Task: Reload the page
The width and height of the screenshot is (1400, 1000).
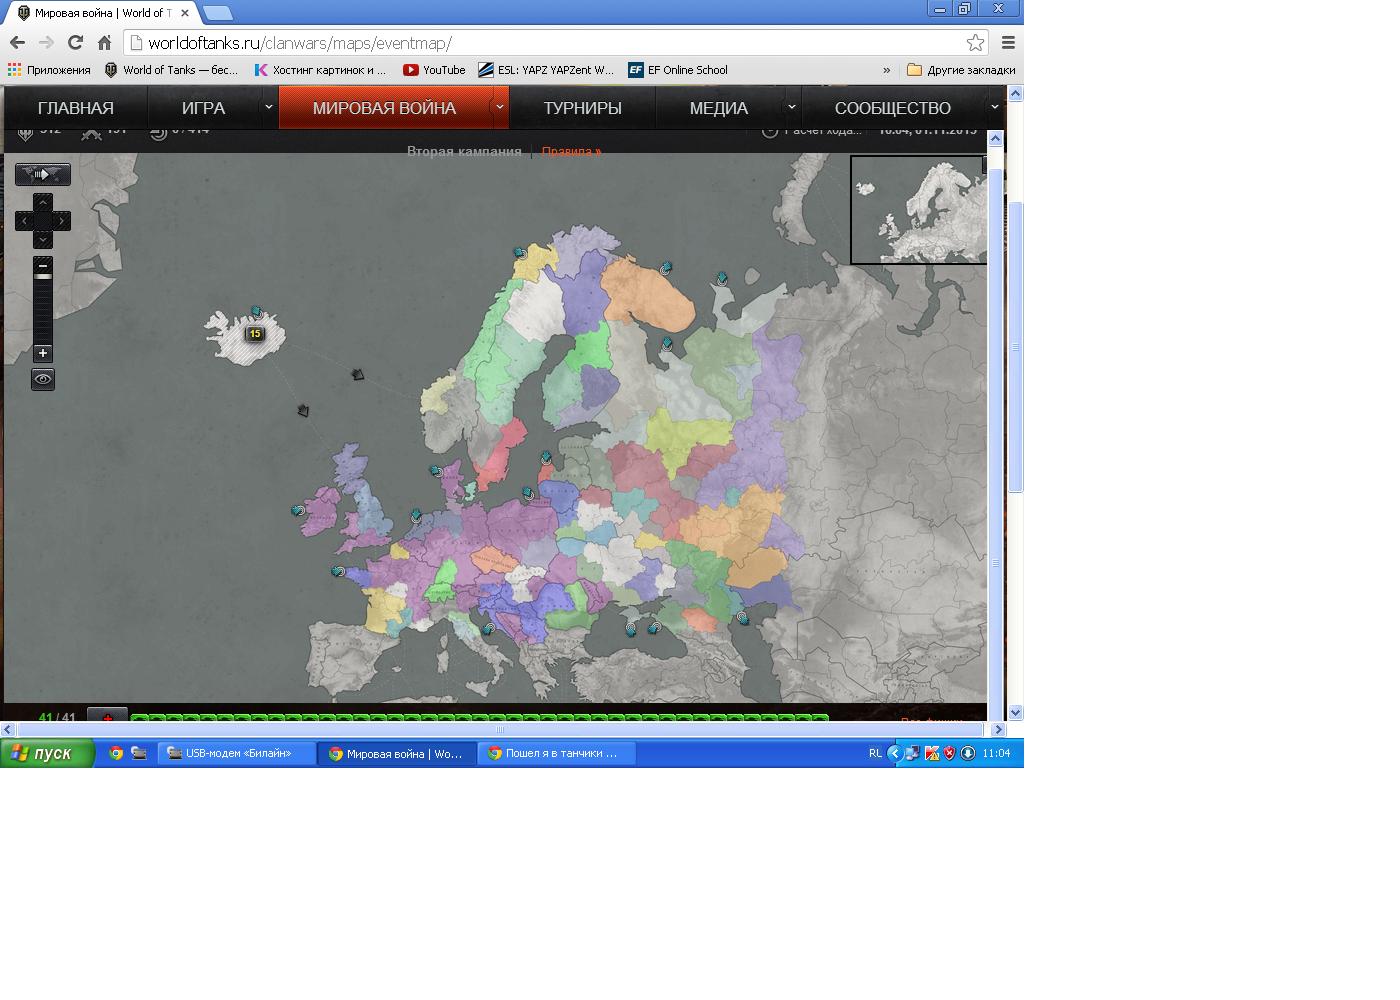Action: pyautogui.click(x=75, y=42)
